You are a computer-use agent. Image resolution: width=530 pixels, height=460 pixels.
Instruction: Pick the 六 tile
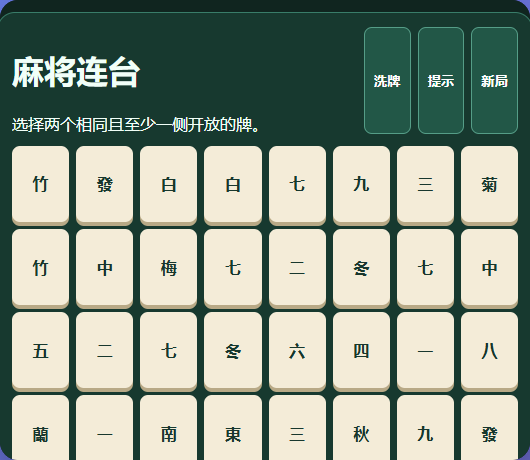[297, 352]
